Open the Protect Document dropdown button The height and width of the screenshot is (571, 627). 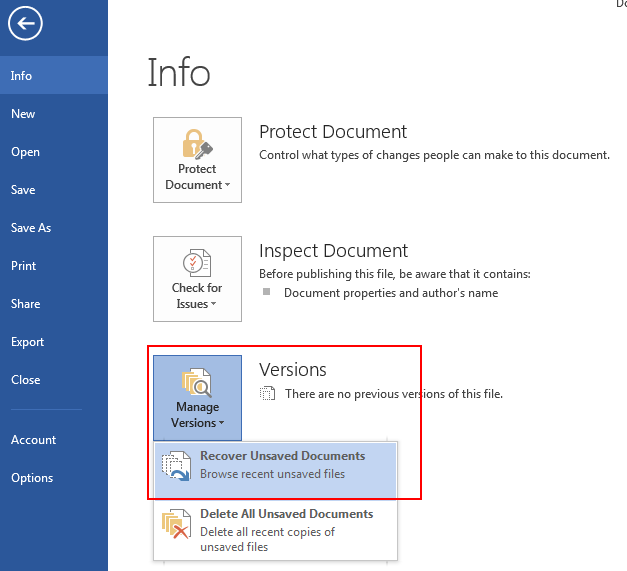[198, 160]
